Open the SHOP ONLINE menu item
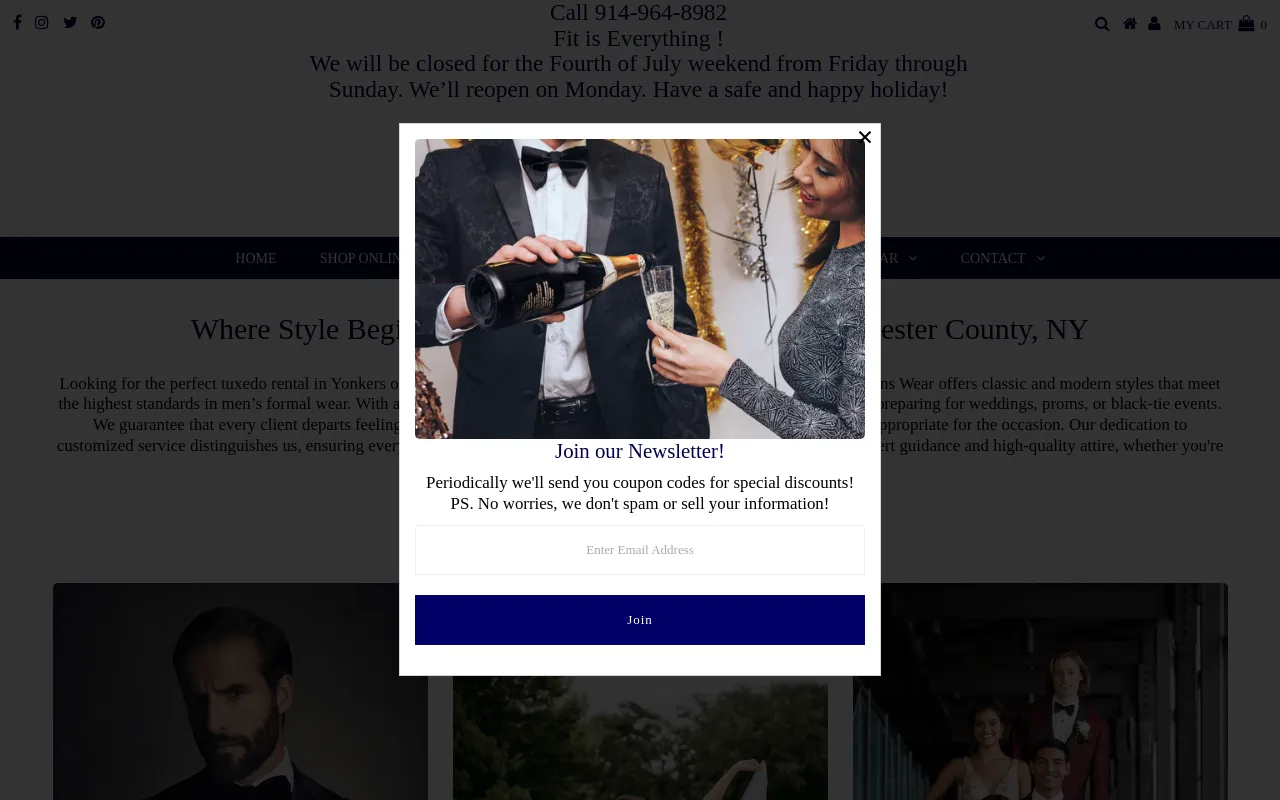Viewport: 1280px width, 800px height. [x=362, y=258]
